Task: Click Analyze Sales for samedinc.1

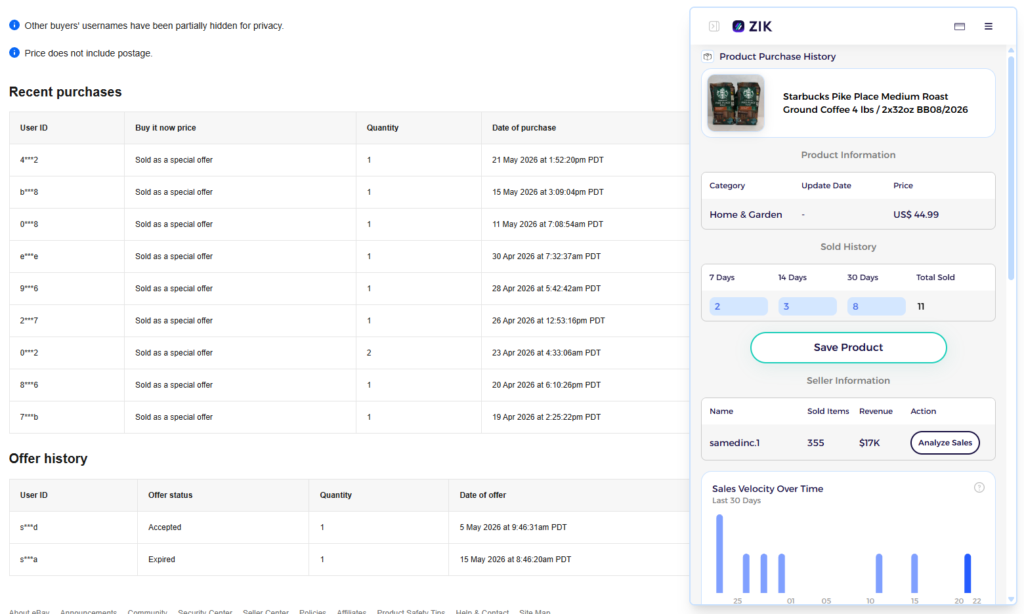Action: pos(945,442)
